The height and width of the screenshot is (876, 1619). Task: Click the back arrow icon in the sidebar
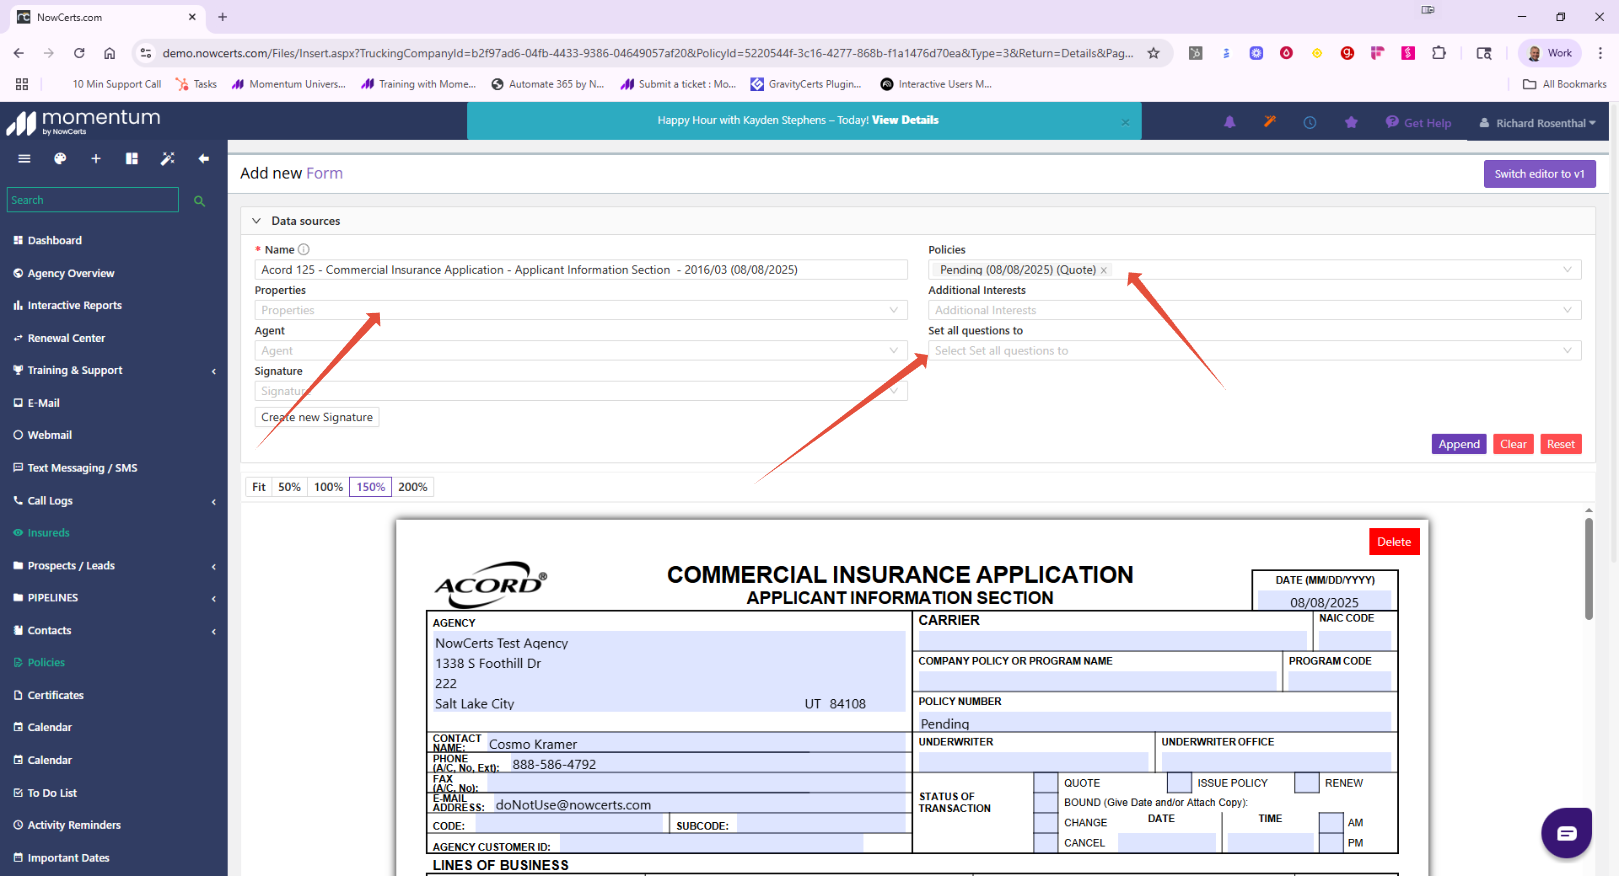click(x=204, y=159)
